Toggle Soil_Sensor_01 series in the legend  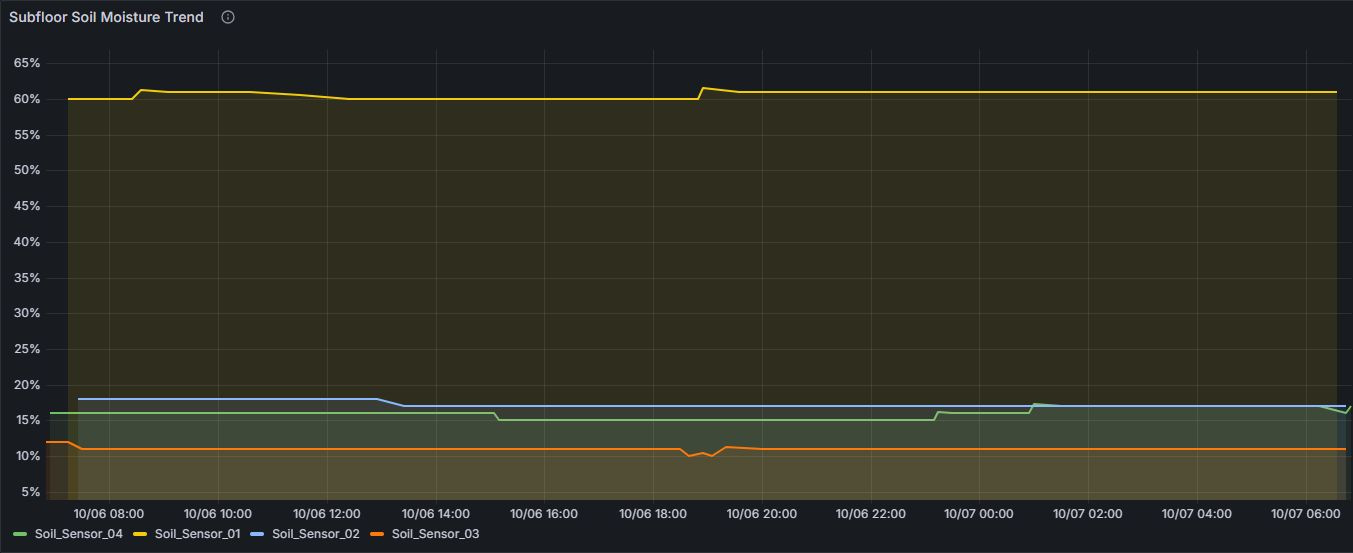click(x=197, y=534)
